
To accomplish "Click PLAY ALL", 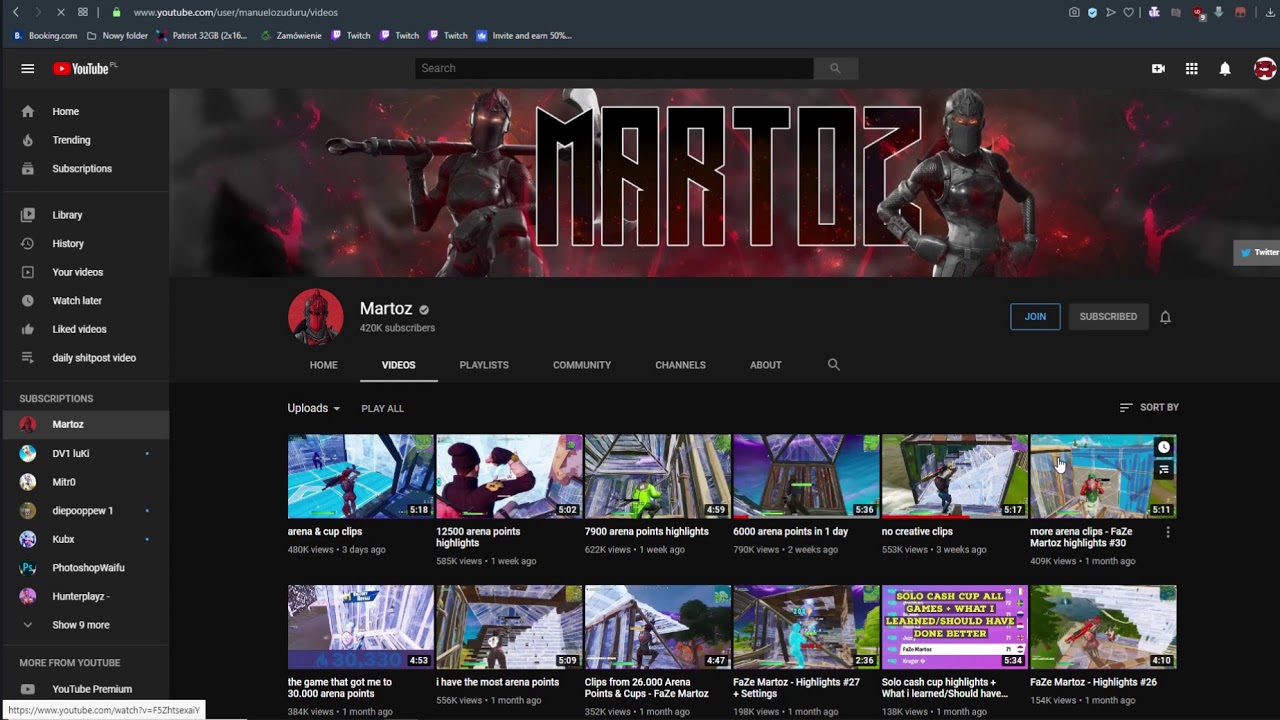I will pos(382,409).
